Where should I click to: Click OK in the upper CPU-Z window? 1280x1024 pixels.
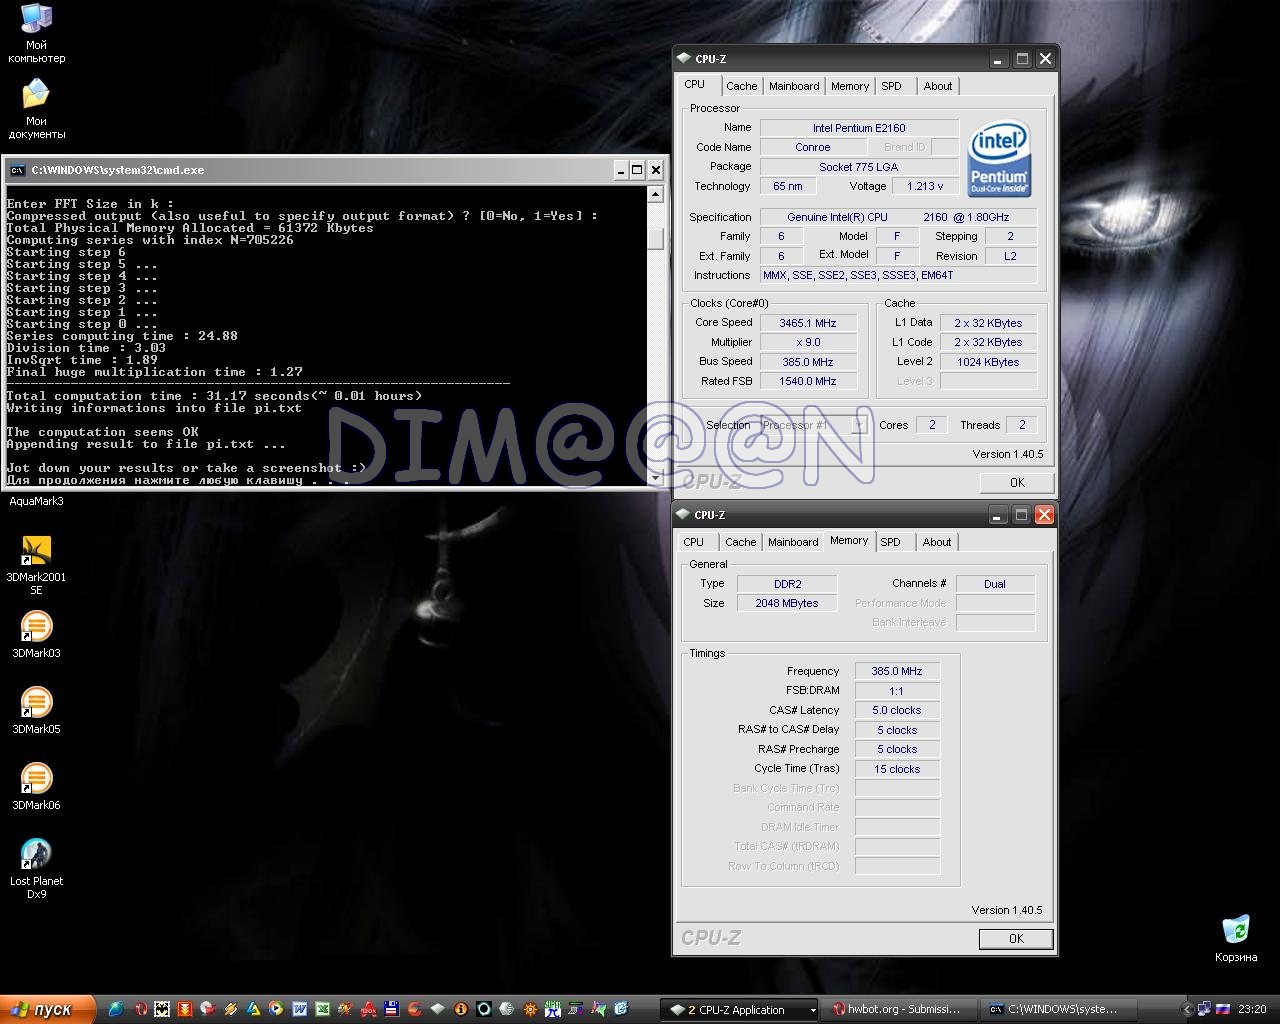pos(1017,483)
